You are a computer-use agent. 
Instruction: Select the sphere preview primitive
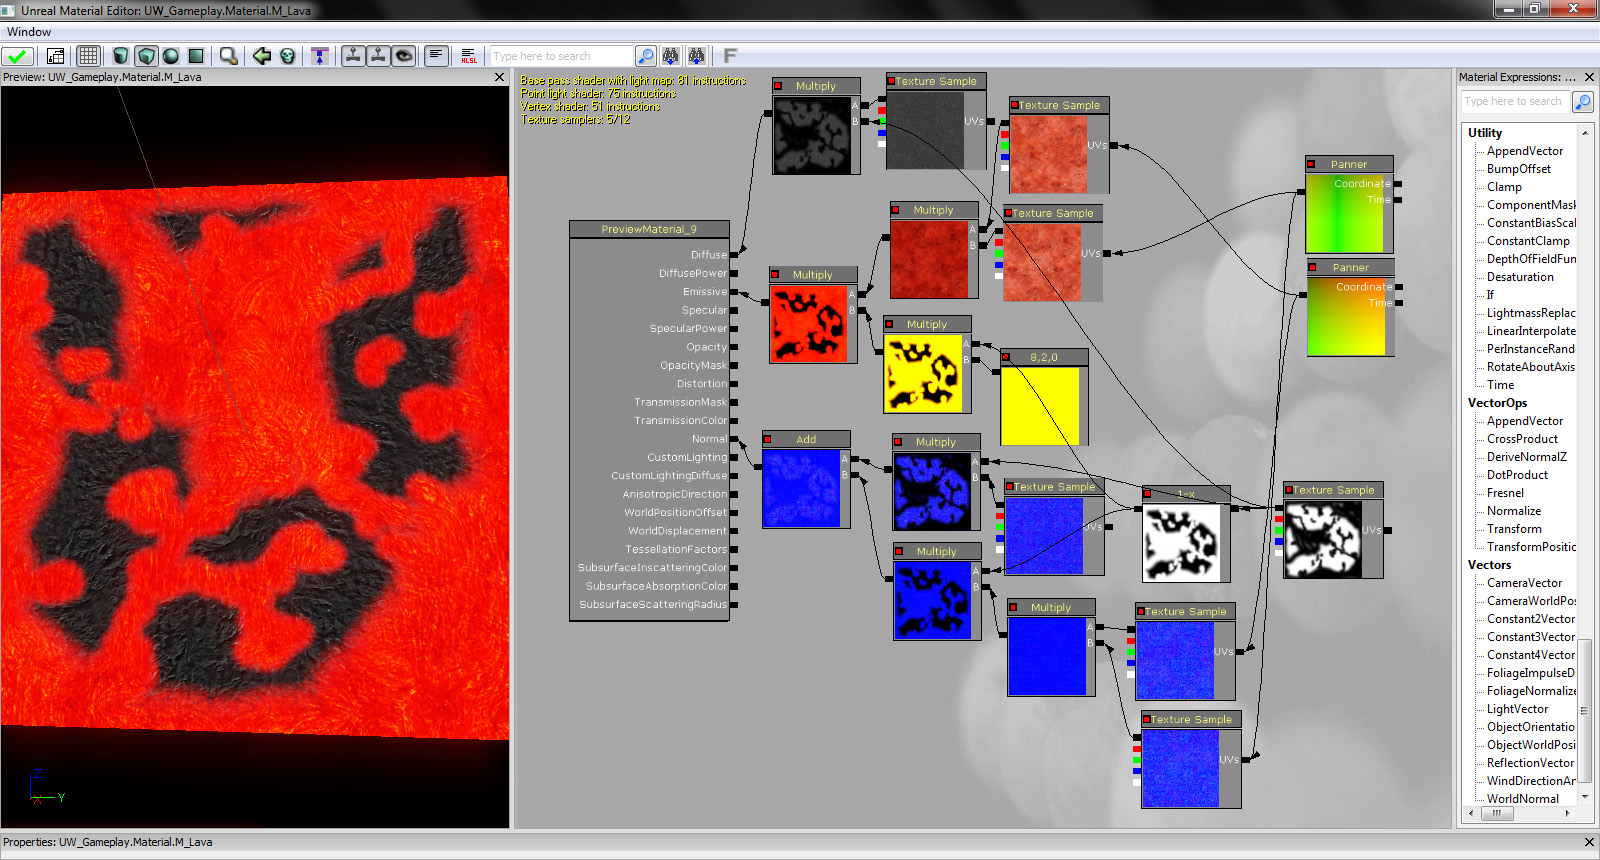coord(171,56)
